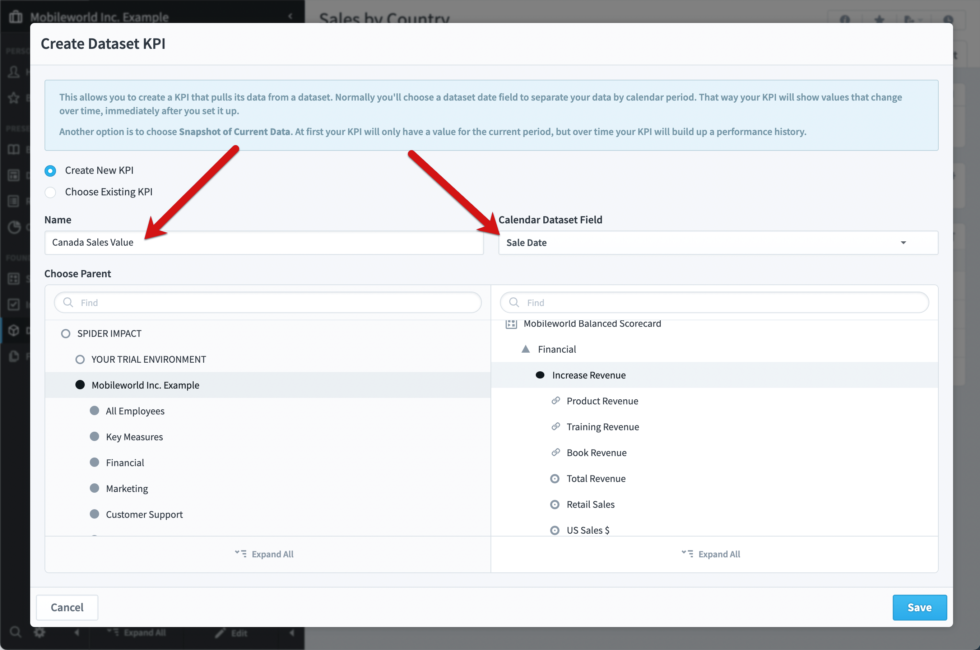Click the Name field containing Canada Sales Value
Image resolution: width=980 pixels, height=650 pixels.
click(263, 242)
